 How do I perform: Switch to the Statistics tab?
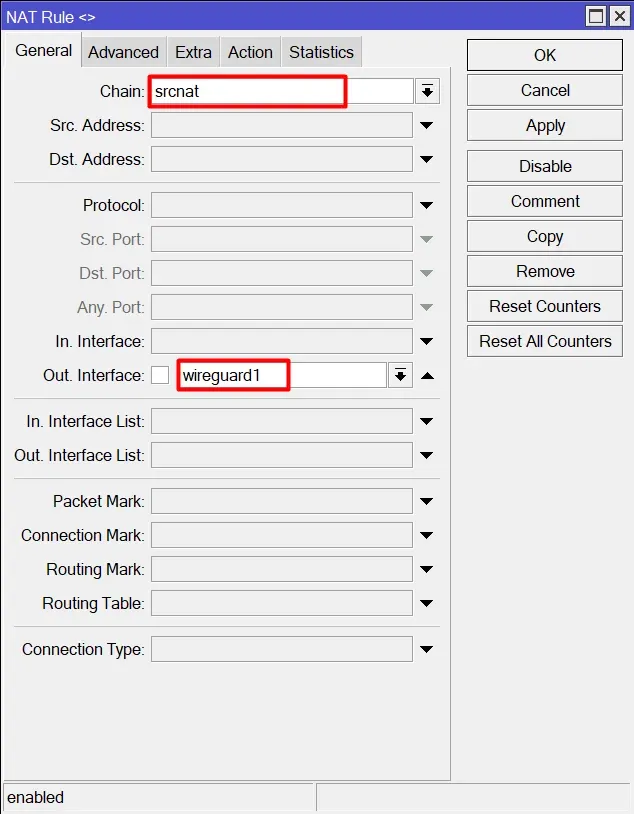321,52
